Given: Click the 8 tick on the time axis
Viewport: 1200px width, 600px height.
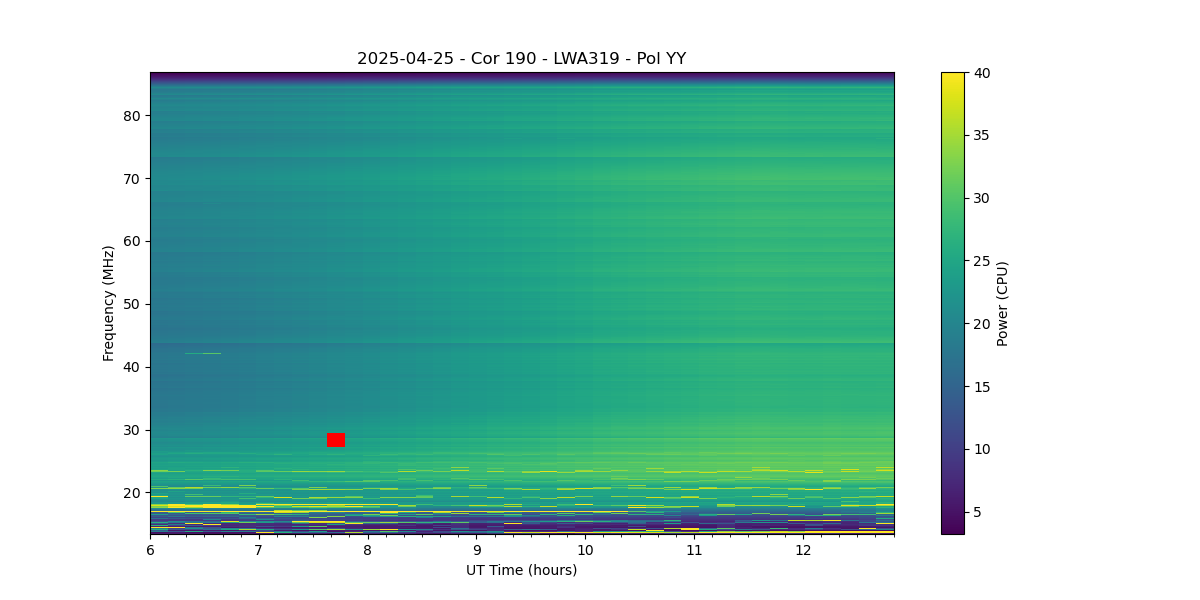Looking at the screenshot, I should point(367,550).
